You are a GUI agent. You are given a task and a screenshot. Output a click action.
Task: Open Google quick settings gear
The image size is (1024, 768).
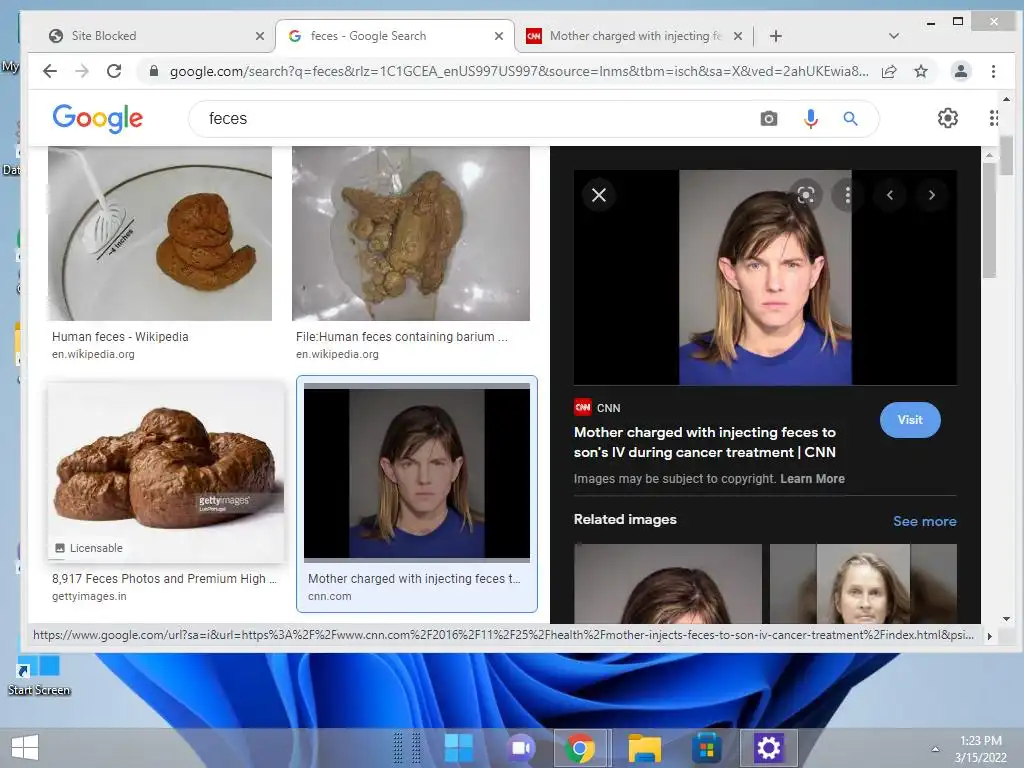click(x=948, y=118)
